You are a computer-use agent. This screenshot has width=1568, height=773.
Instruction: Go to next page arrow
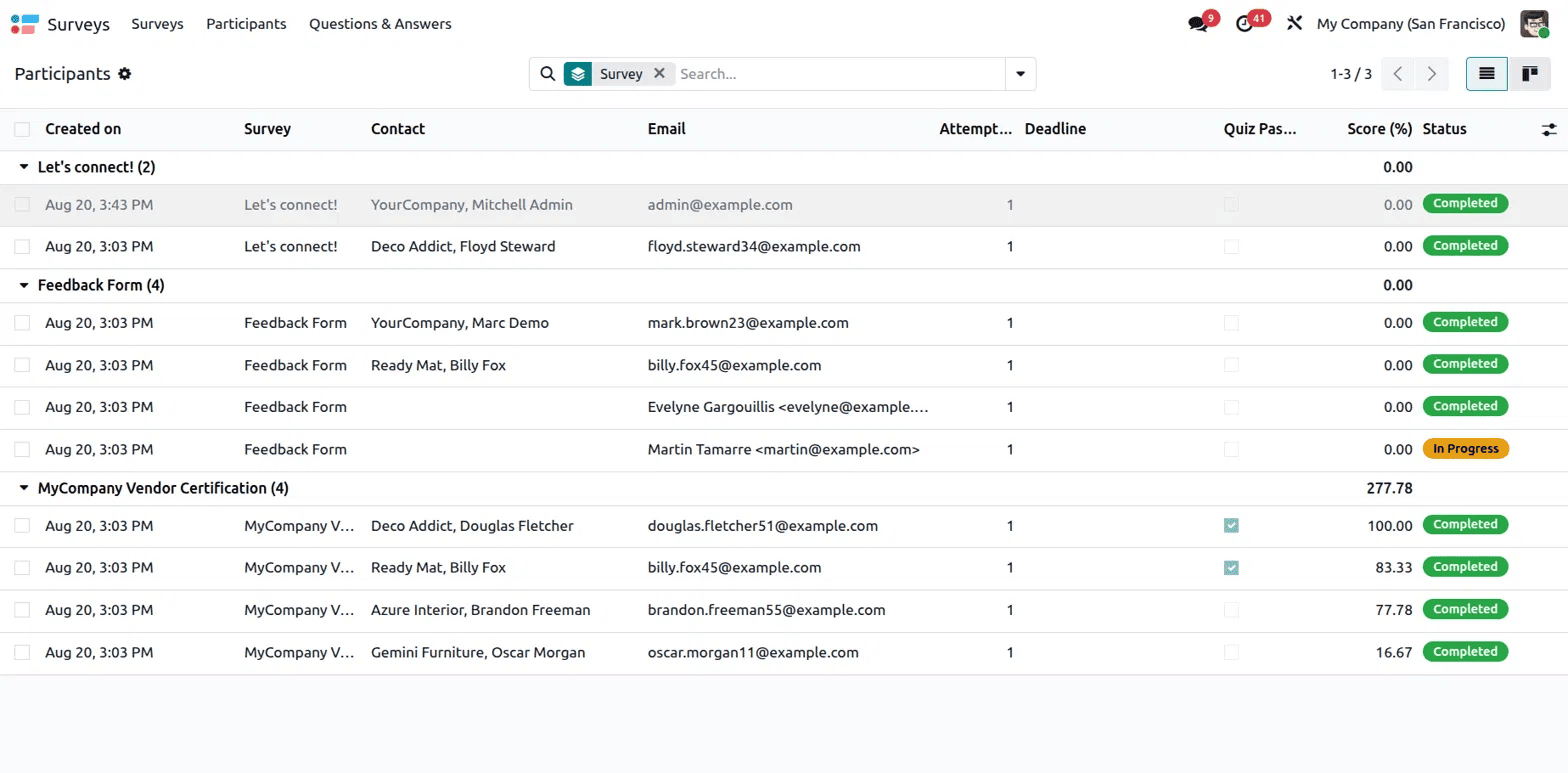click(1432, 74)
